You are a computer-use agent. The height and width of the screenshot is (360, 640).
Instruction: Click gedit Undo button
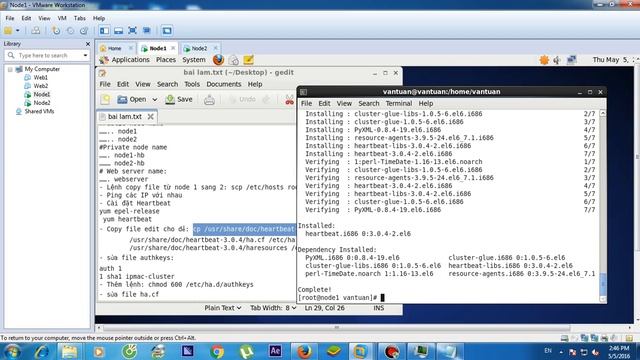pyautogui.click(x=242, y=99)
